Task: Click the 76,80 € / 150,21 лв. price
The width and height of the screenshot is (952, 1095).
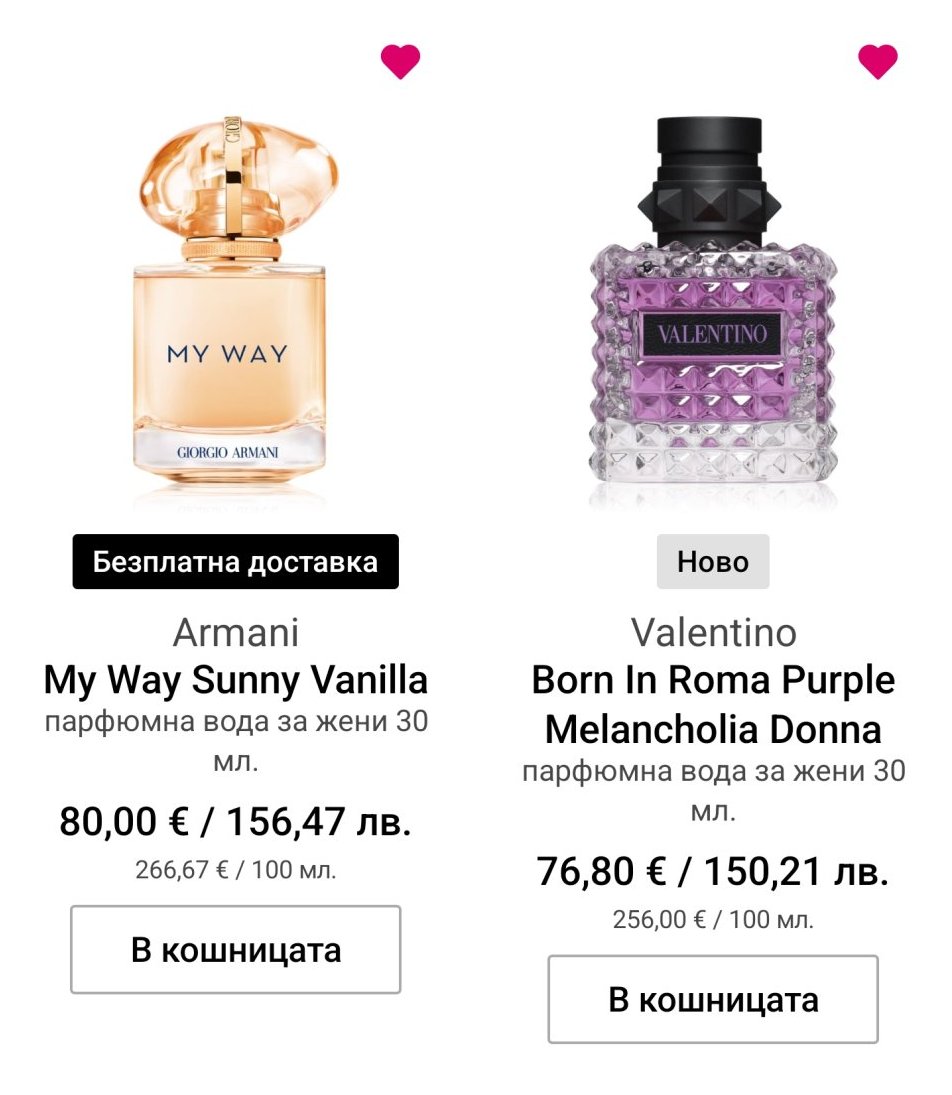Action: click(x=713, y=872)
